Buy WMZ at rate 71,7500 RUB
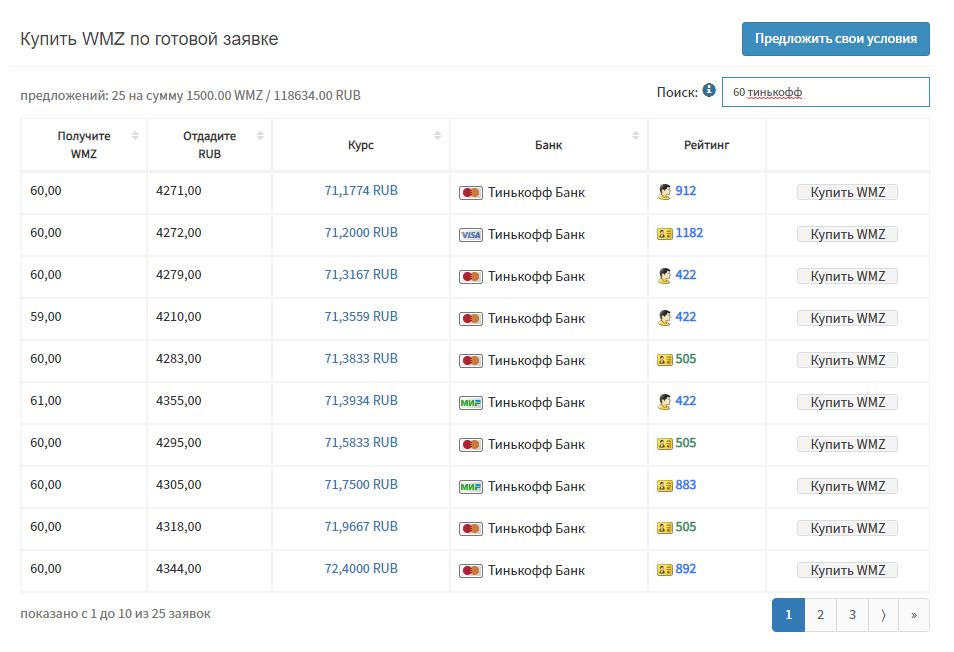Viewport: 954px width, 652px height. pos(847,486)
